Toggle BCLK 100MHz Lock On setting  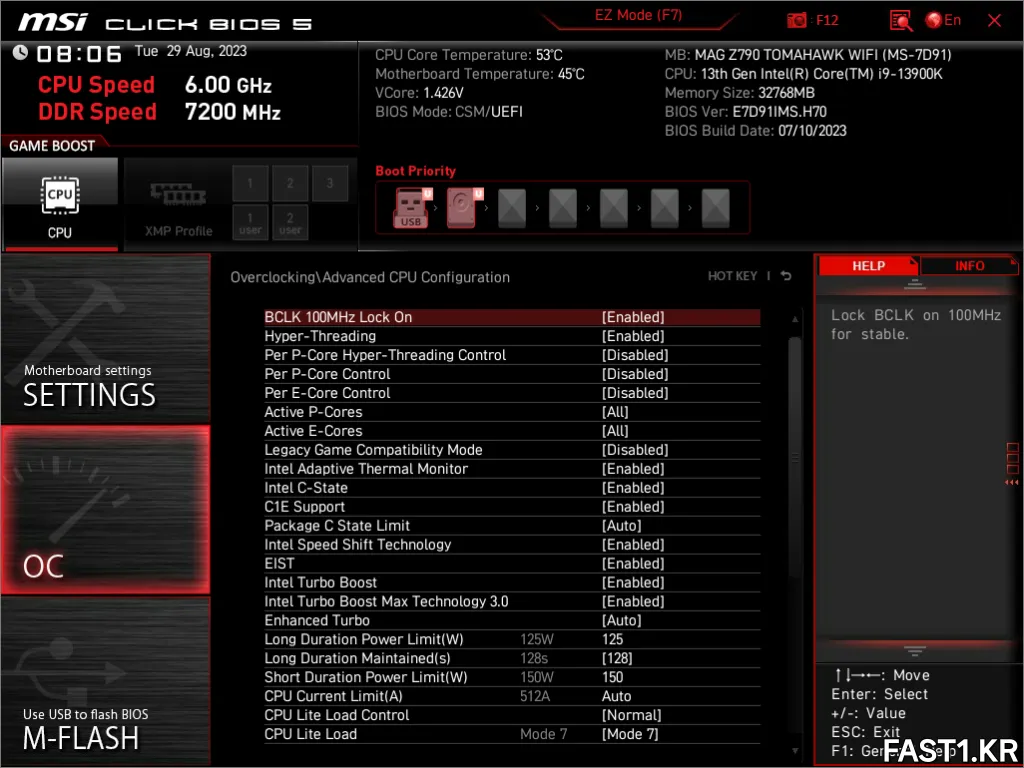click(512, 317)
